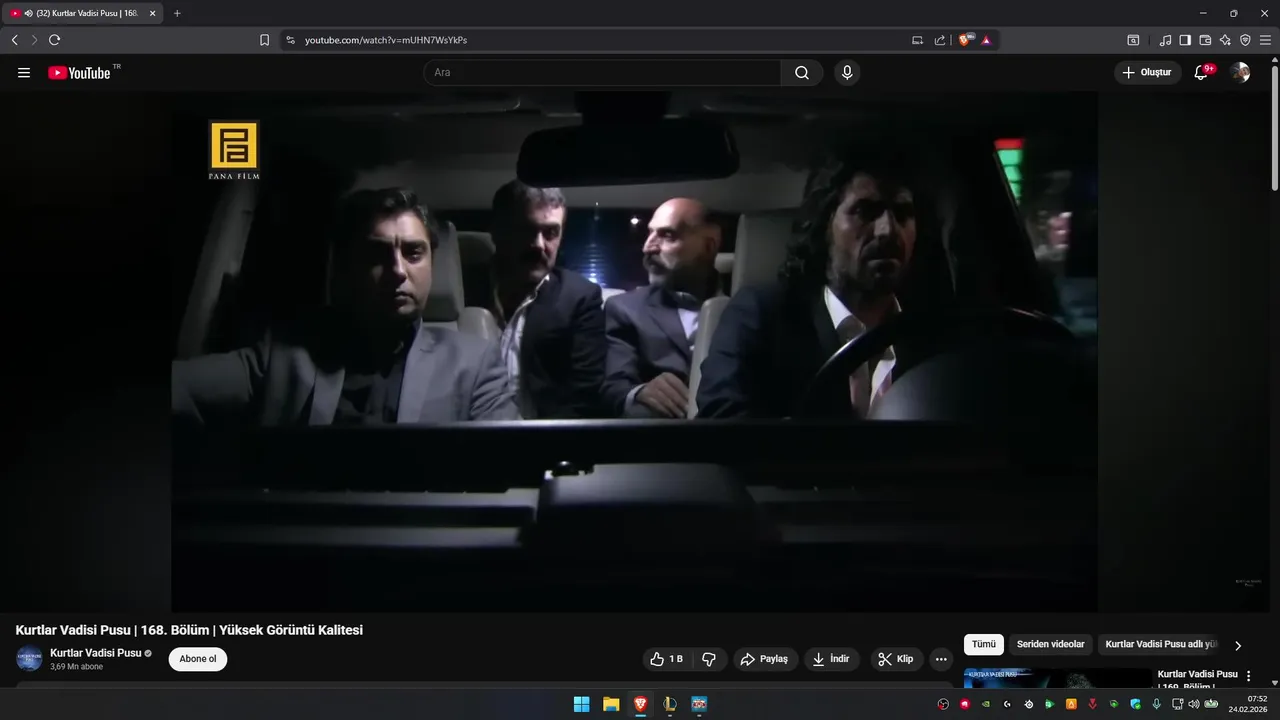1280x720 pixels.
Task: Open a new browser tab
Action: [177, 13]
